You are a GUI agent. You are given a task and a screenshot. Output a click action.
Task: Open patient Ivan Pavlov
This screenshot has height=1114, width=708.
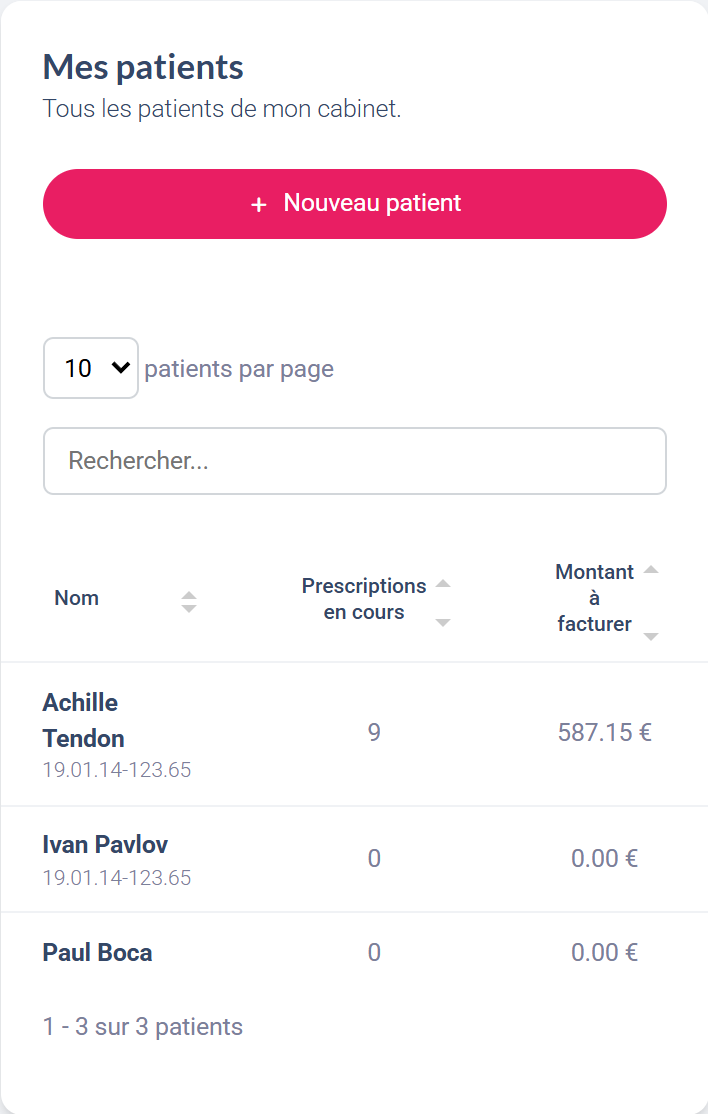pyautogui.click(x=105, y=845)
